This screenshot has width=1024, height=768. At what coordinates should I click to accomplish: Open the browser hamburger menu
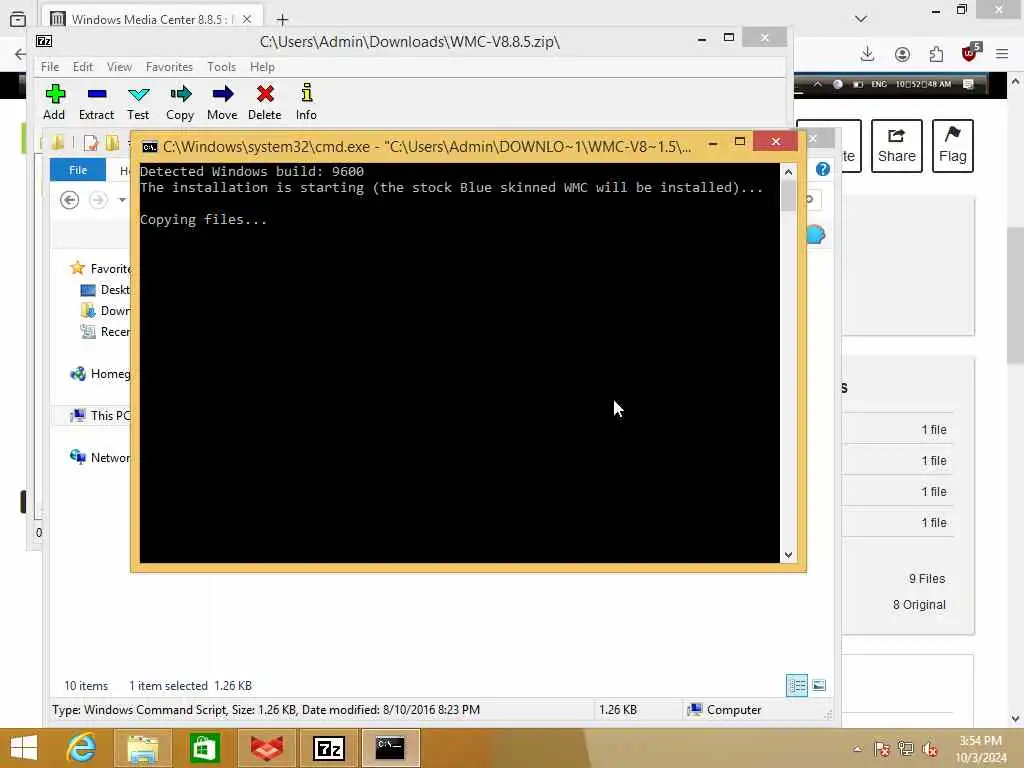(1002, 54)
